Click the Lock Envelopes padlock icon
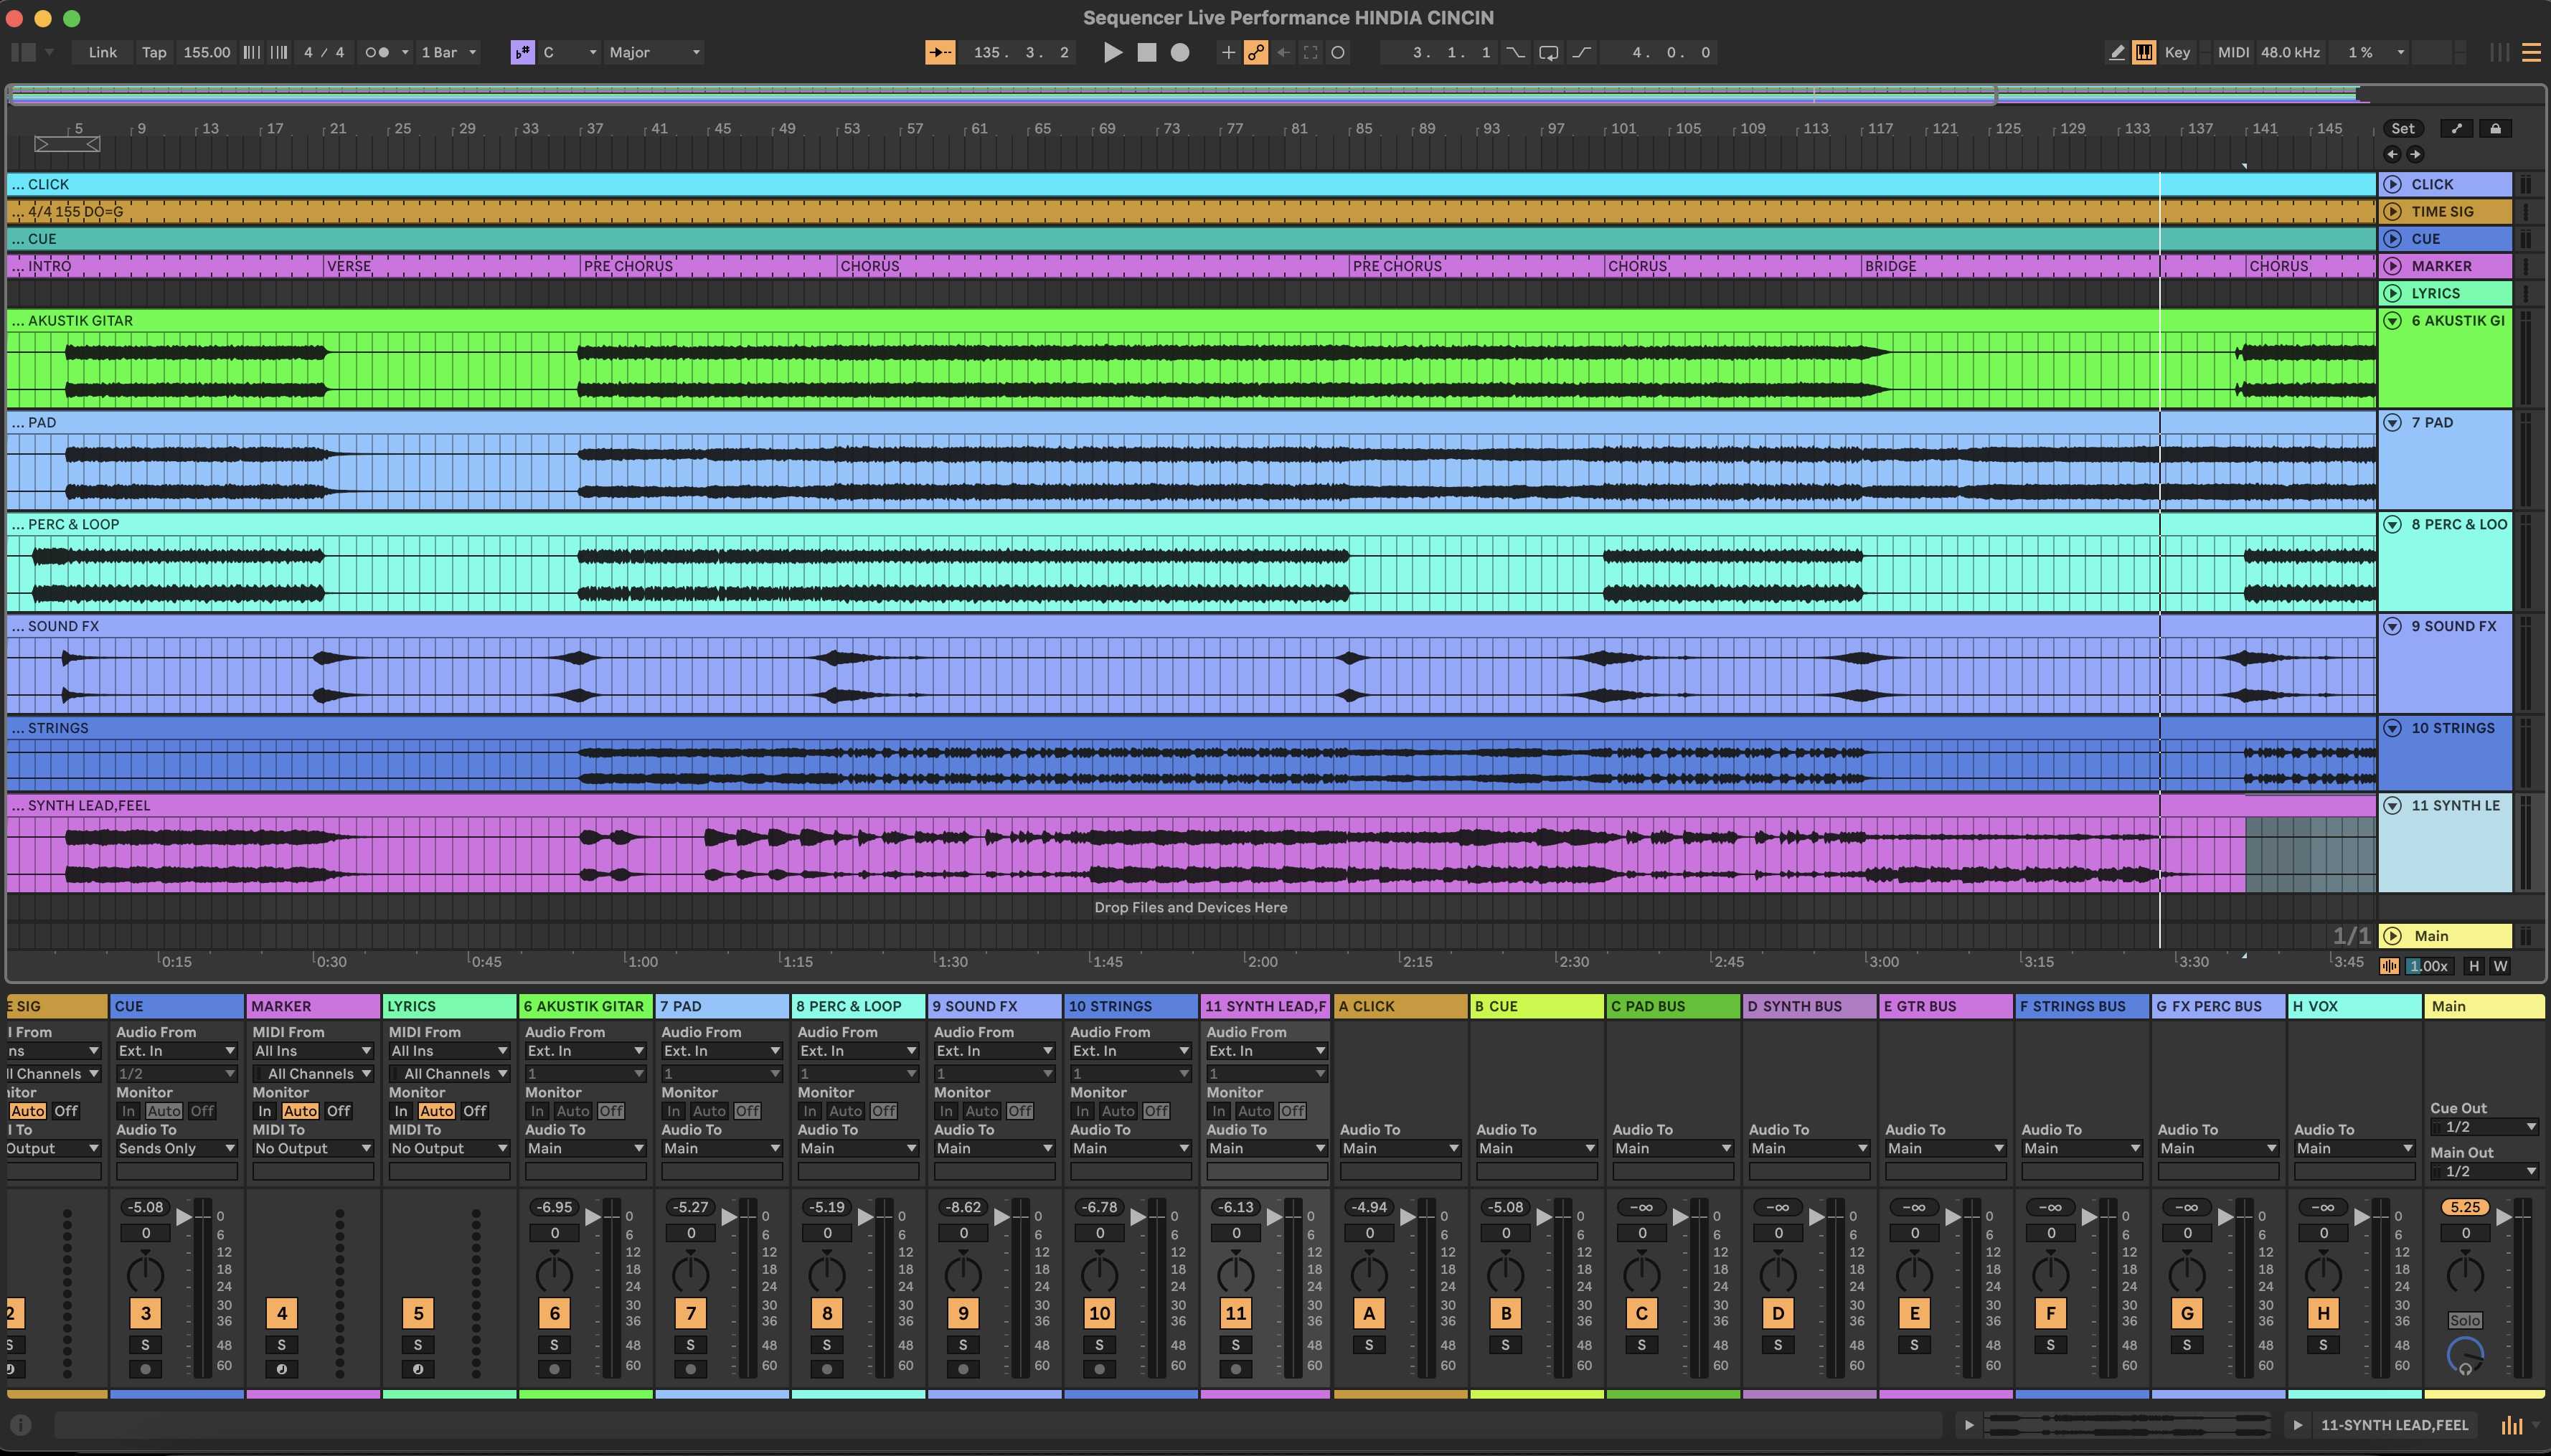The height and width of the screenshot is (1456, 2551). coord(2495,128)
